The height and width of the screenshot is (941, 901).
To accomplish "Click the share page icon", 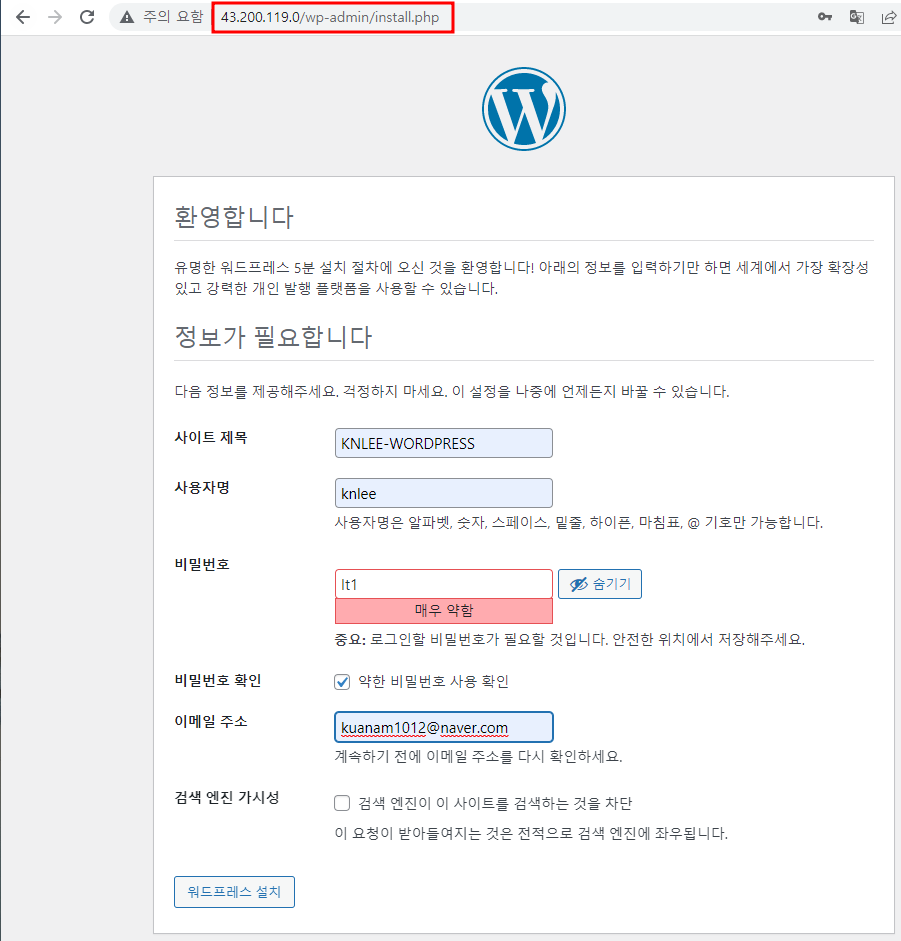I will tap(888, 17).
